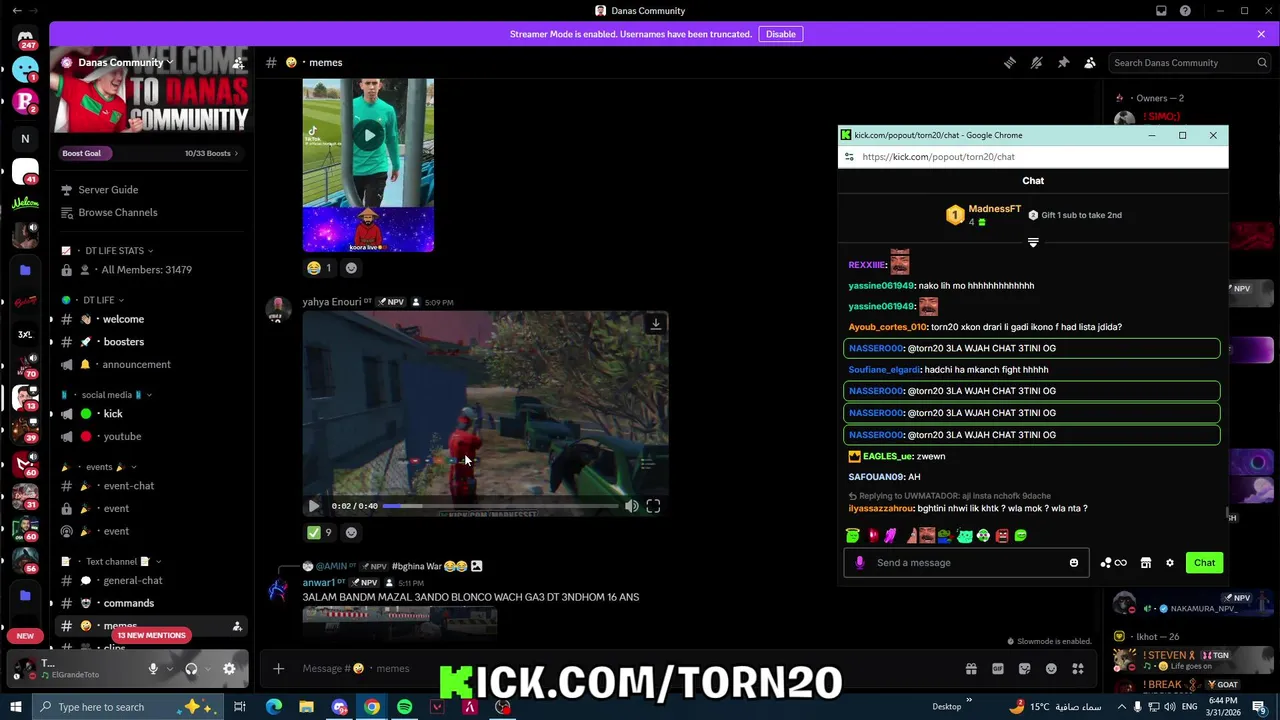Click Kick chat Send a message field
The image size is (1280, 720).
[x=965, y=563]
